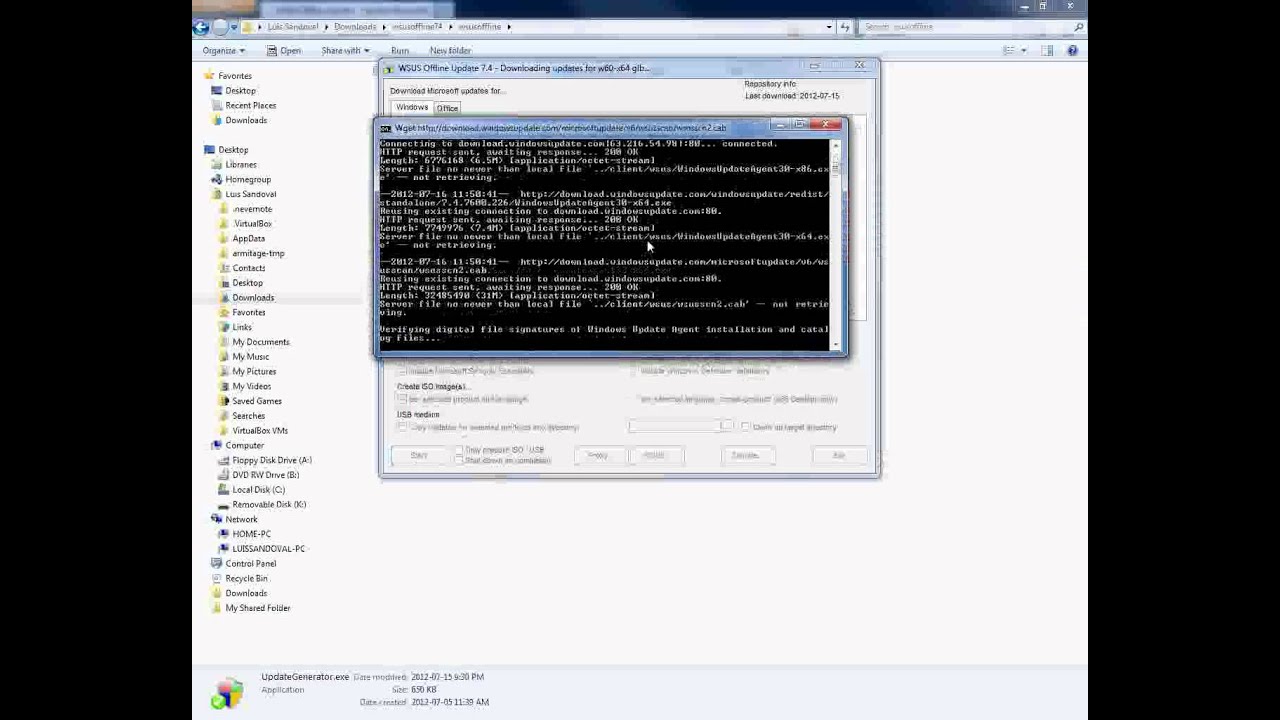Image resolution: width=1280 pixels, height=720 pixels.
Task: Change your view using the view icon
Action: tap(1009, 50)
